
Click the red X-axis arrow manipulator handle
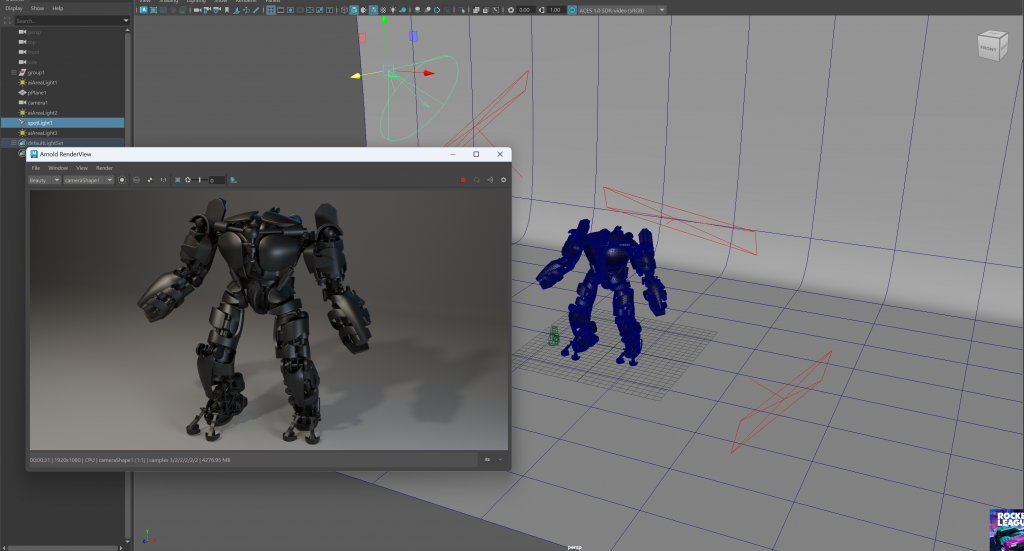click(428, 73)
